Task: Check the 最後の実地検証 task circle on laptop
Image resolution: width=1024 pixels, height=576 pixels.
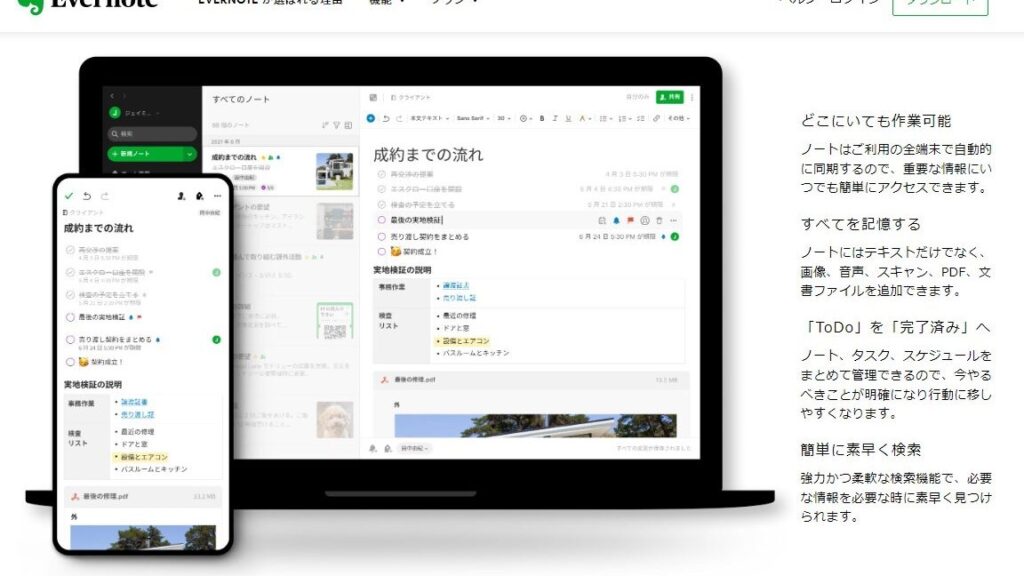Action: point(381,220)
